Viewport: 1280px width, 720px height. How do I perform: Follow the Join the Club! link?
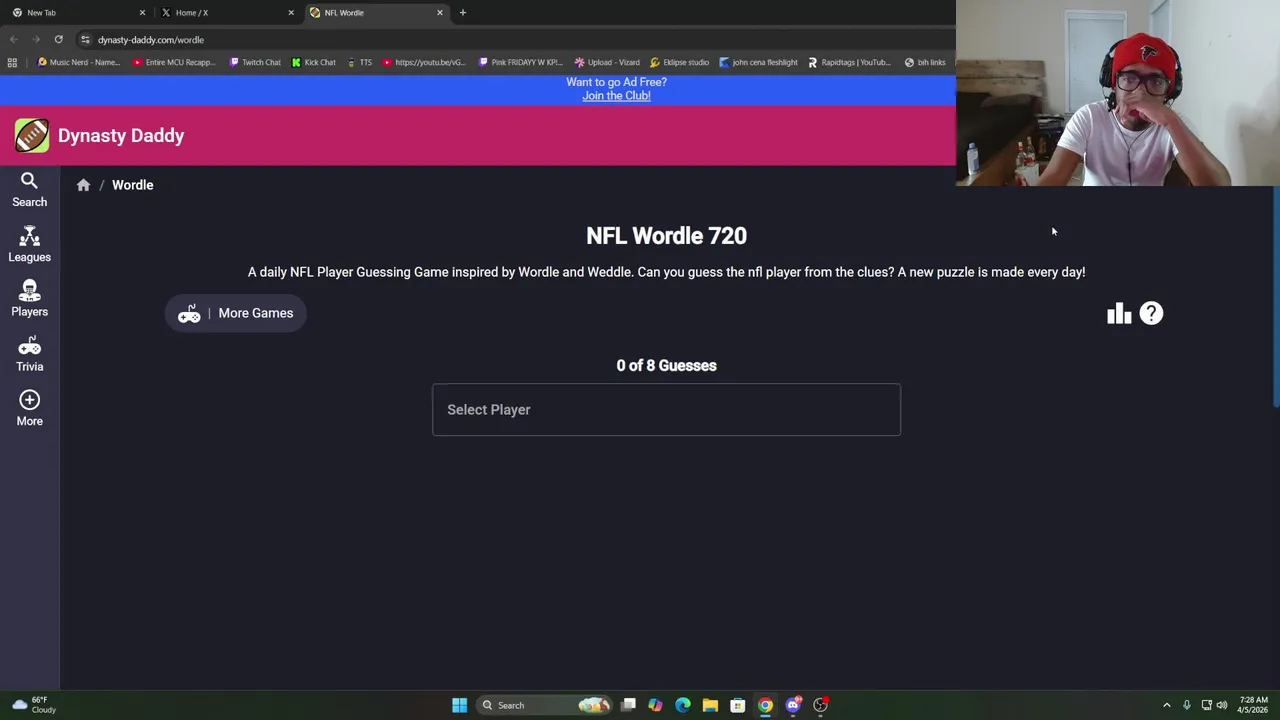616,96
